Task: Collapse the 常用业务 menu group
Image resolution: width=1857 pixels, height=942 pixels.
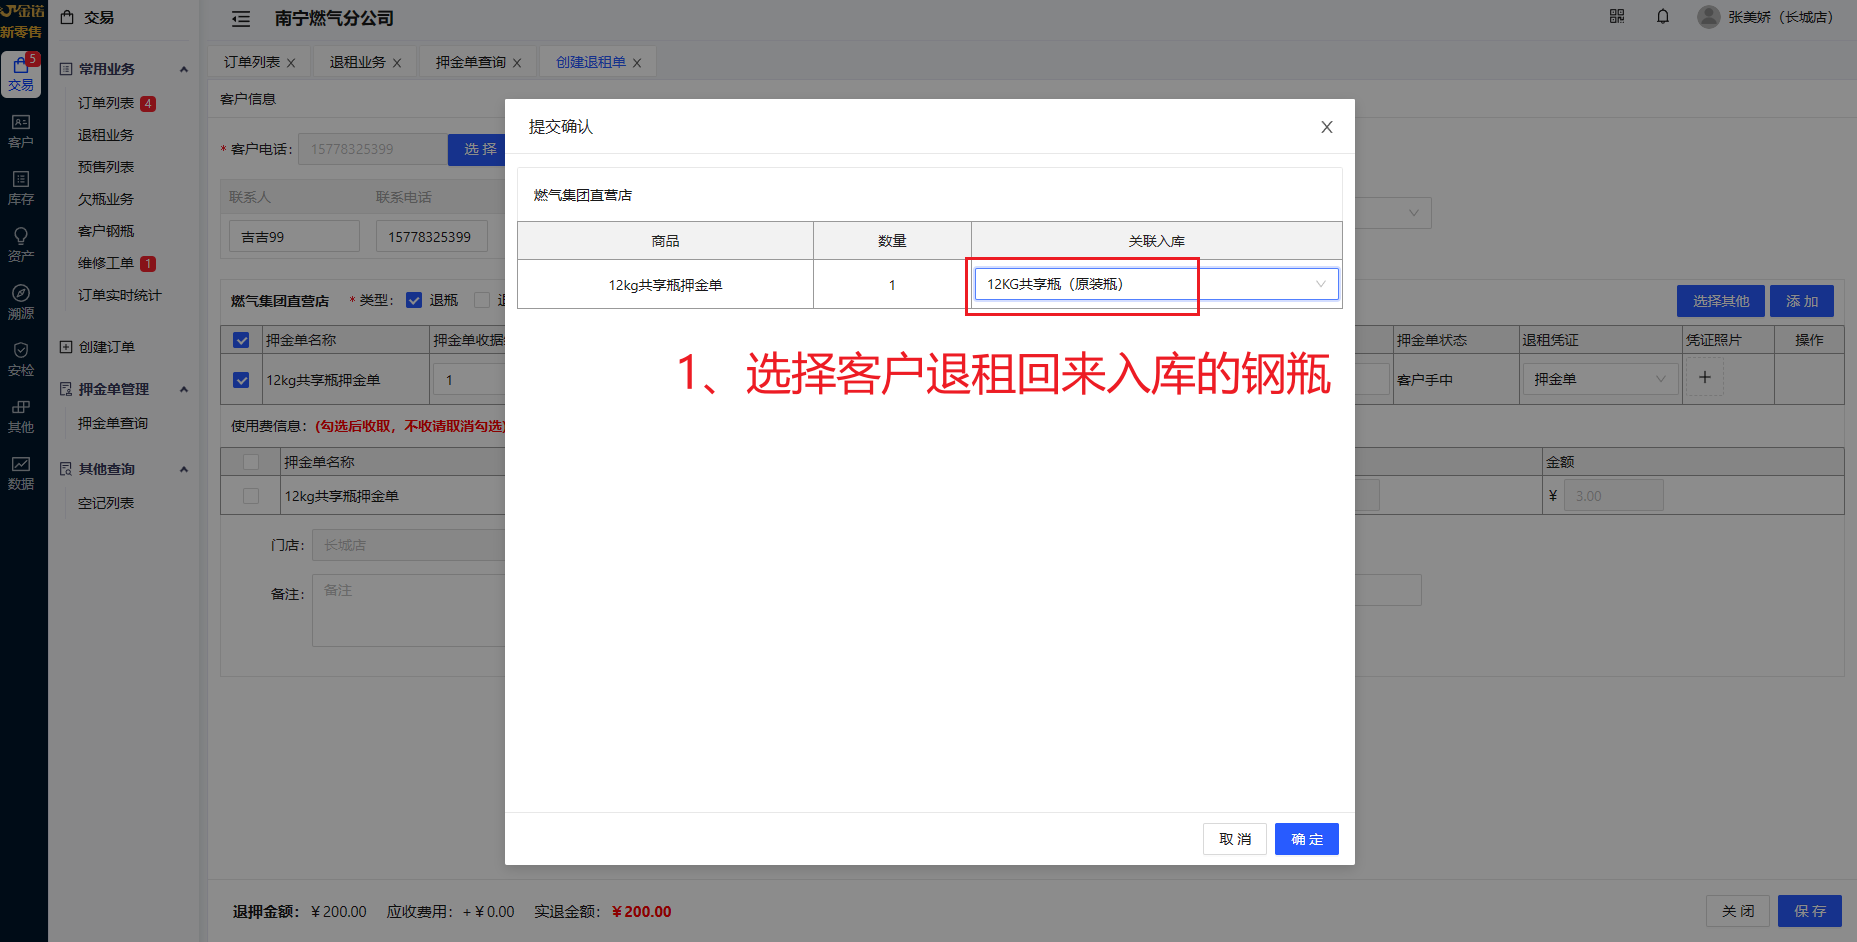Action: pyautogui.click(x=184, y=69)
